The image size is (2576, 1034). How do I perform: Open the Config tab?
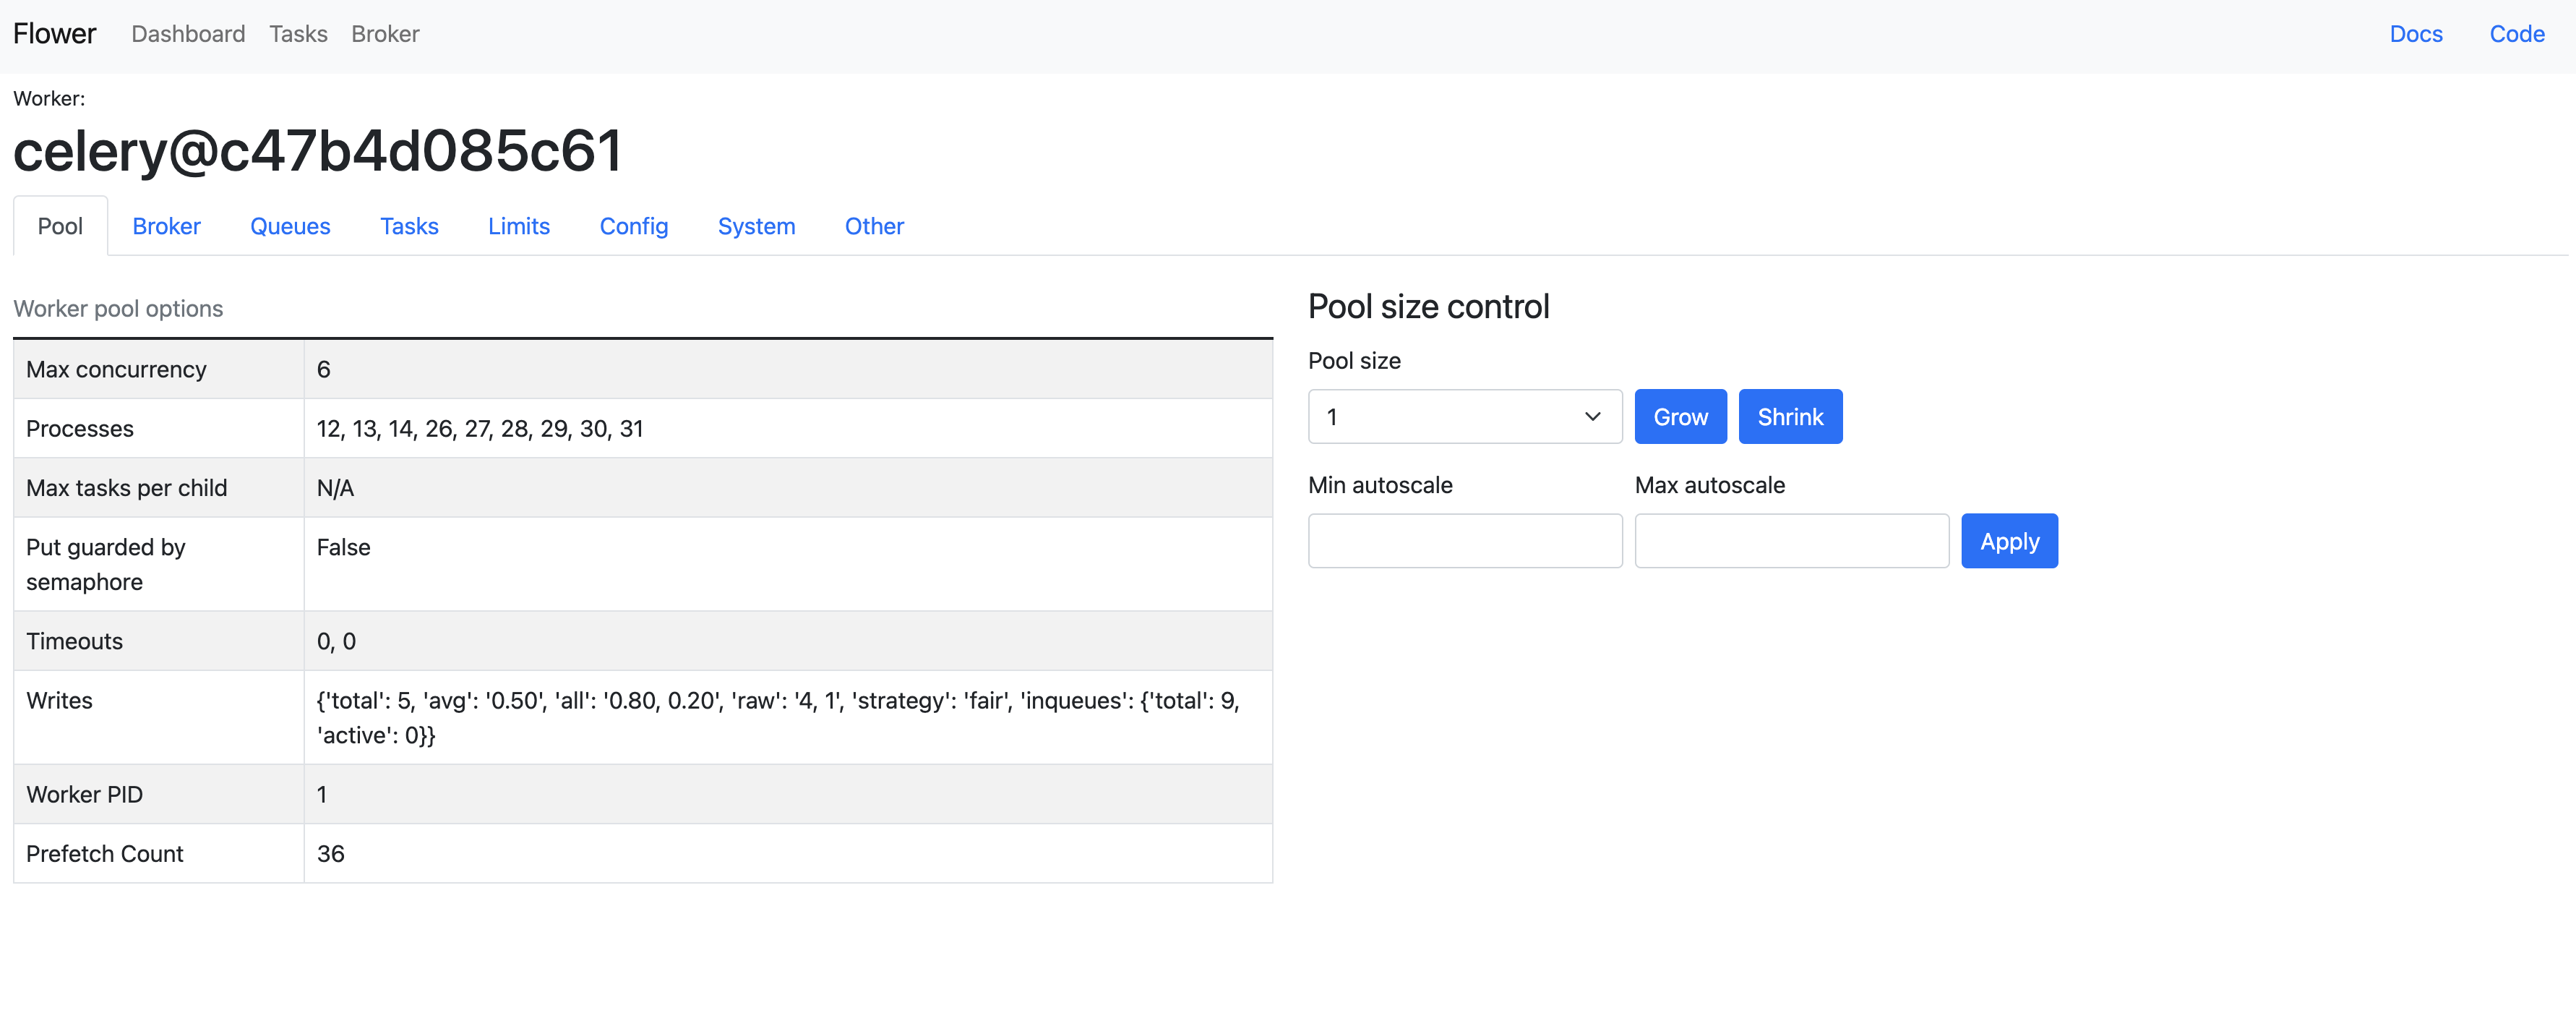[633, 226]
